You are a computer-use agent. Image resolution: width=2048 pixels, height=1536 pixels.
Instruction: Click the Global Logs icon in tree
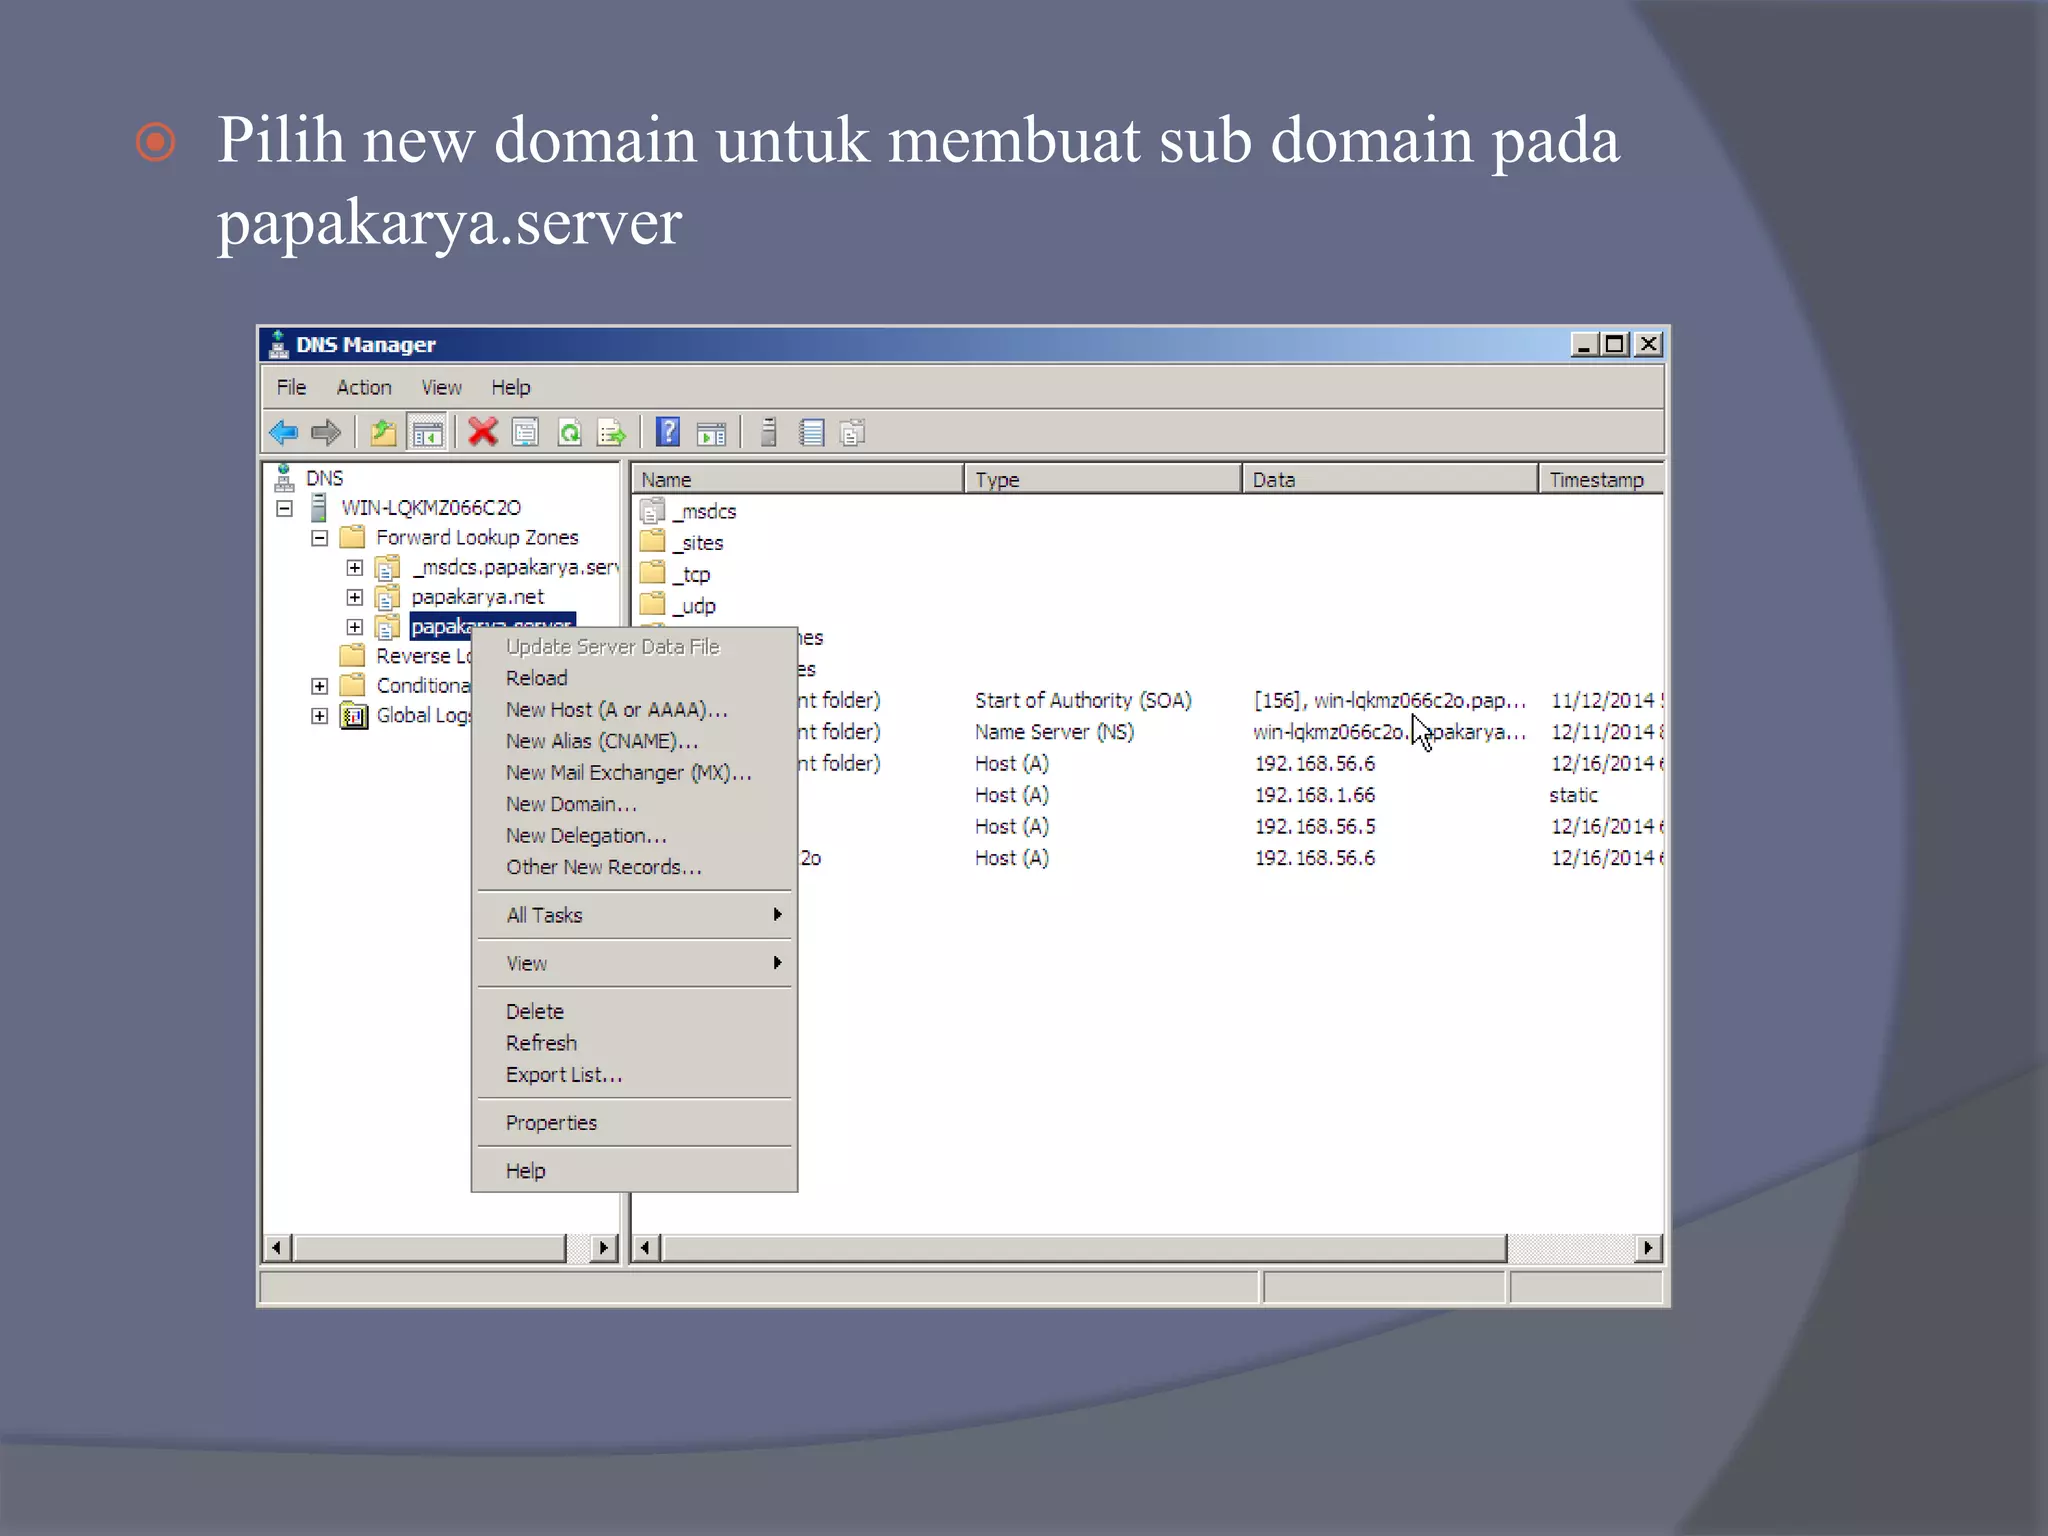354,715
